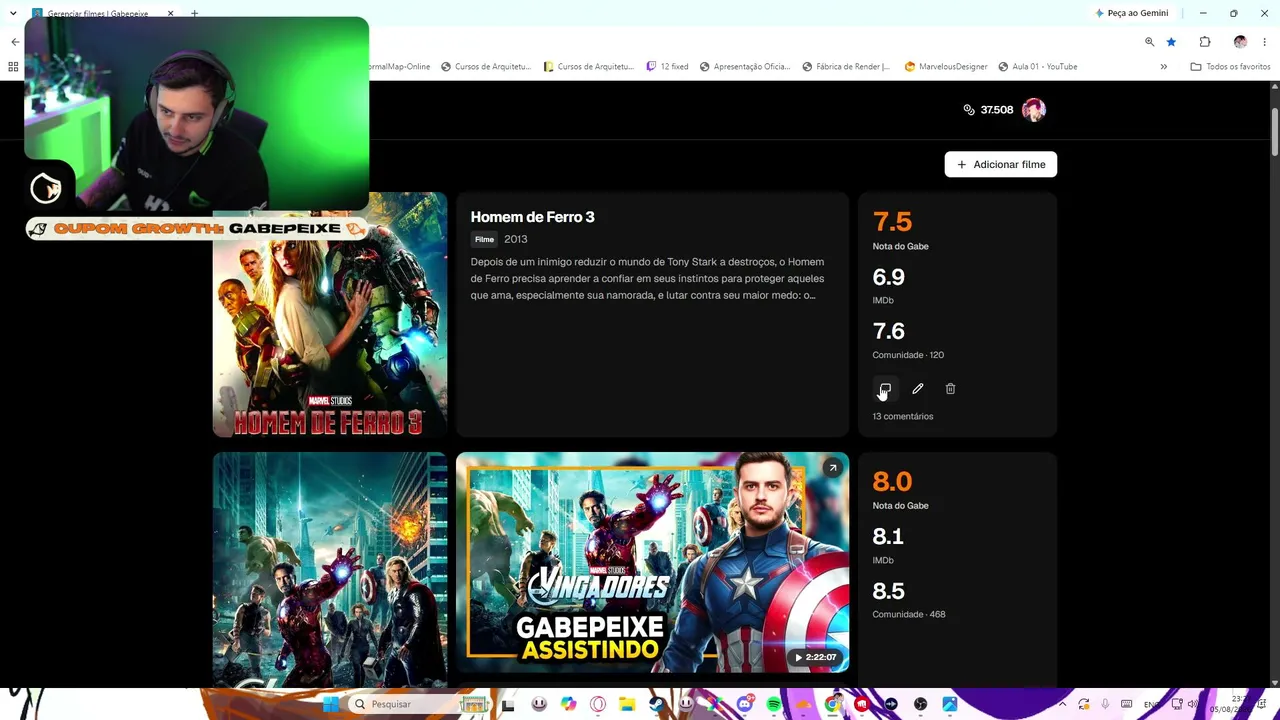Open the Fábrica de Render bookmark
Image resolution: width=1280 pixels, height=720 pixels.
(x=847, y=67)
